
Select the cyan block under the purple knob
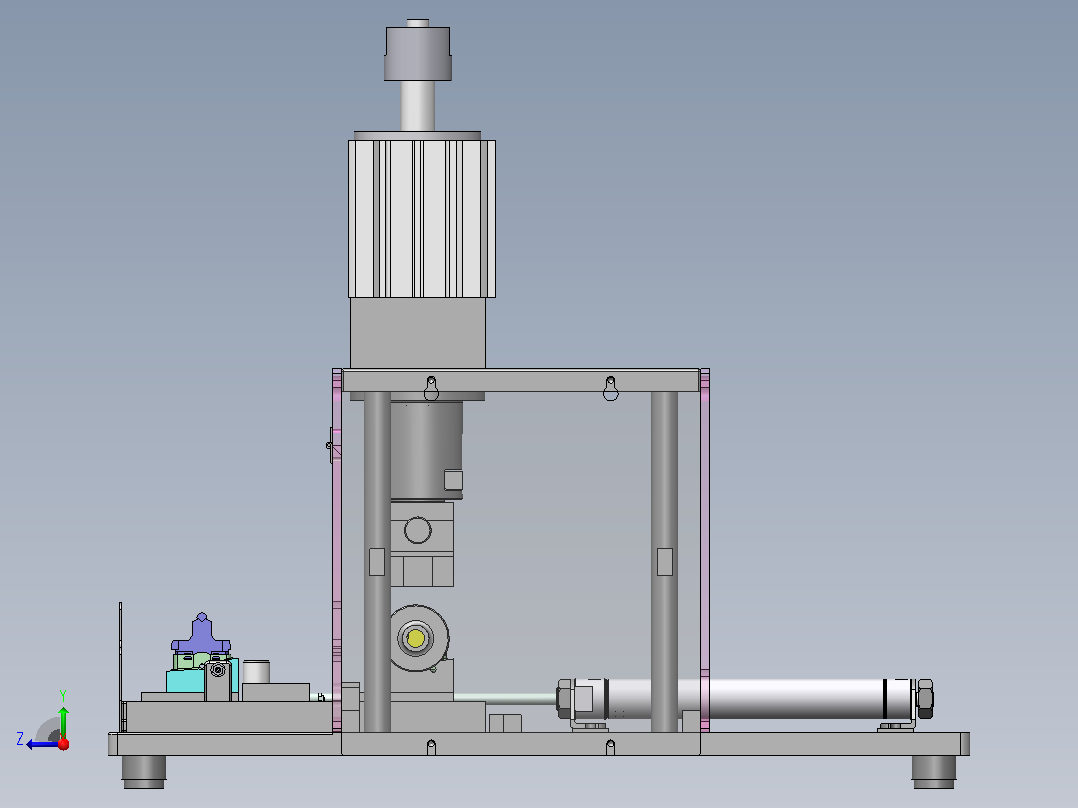[186, 681]
